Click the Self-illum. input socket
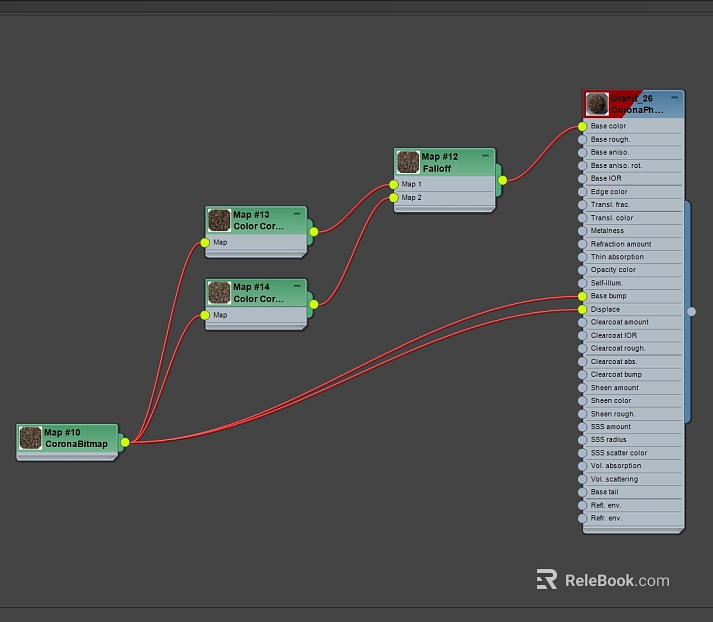The width and height of the screenshot is (713, 622). 582,283
